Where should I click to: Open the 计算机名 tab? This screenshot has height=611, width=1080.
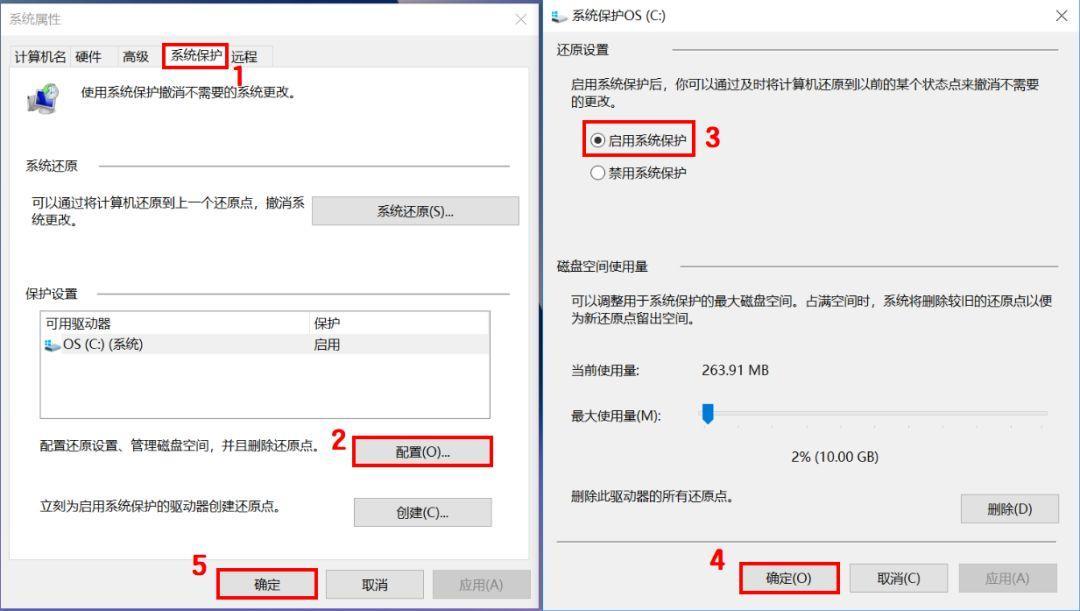40,56
